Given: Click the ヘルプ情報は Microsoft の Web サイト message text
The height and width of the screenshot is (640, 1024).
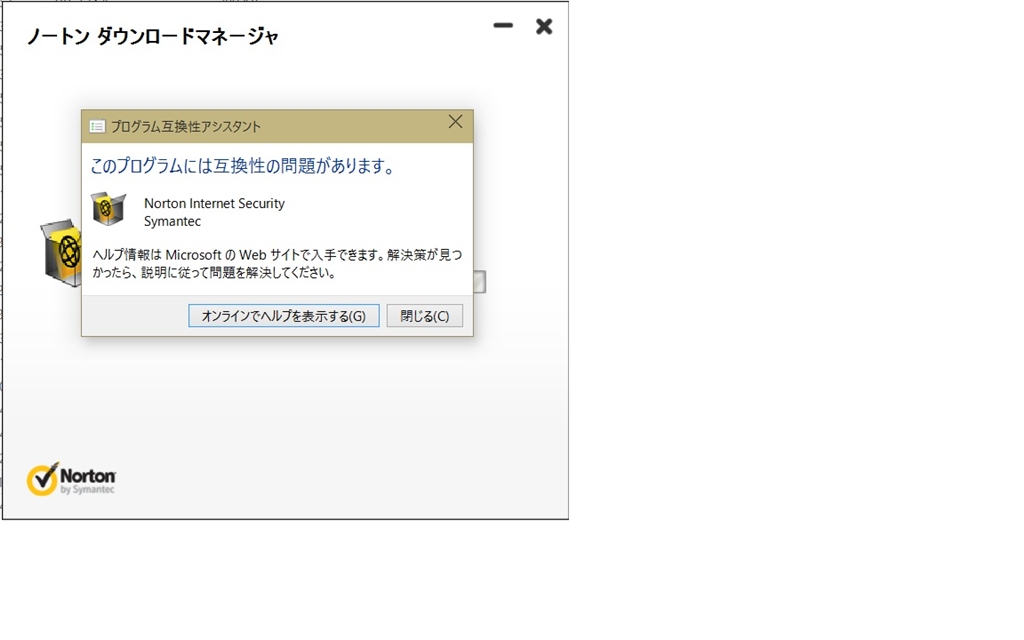Looking at the screenshot, I should point(277,264).
